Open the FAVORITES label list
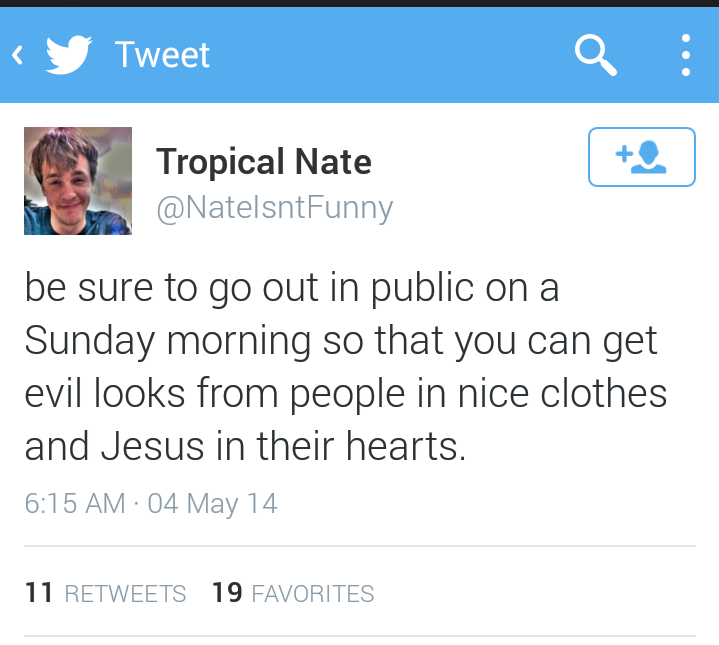This screenshot has height=645, width=719. (312, 594)
